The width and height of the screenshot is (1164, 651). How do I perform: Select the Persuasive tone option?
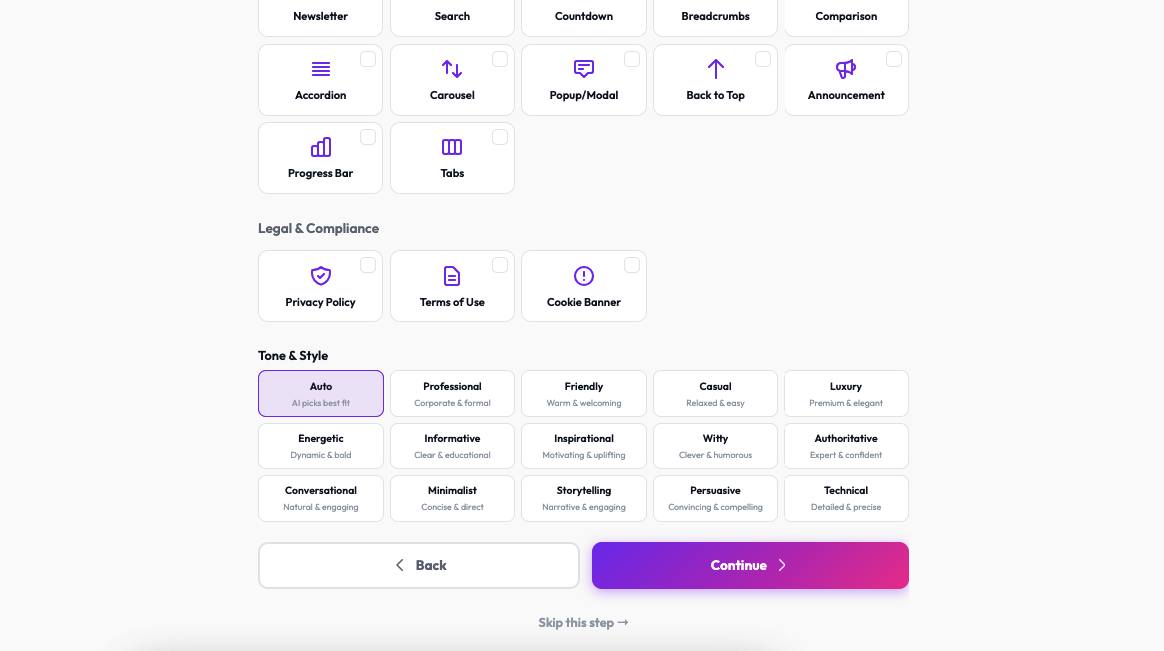click(x=715, y=498)
